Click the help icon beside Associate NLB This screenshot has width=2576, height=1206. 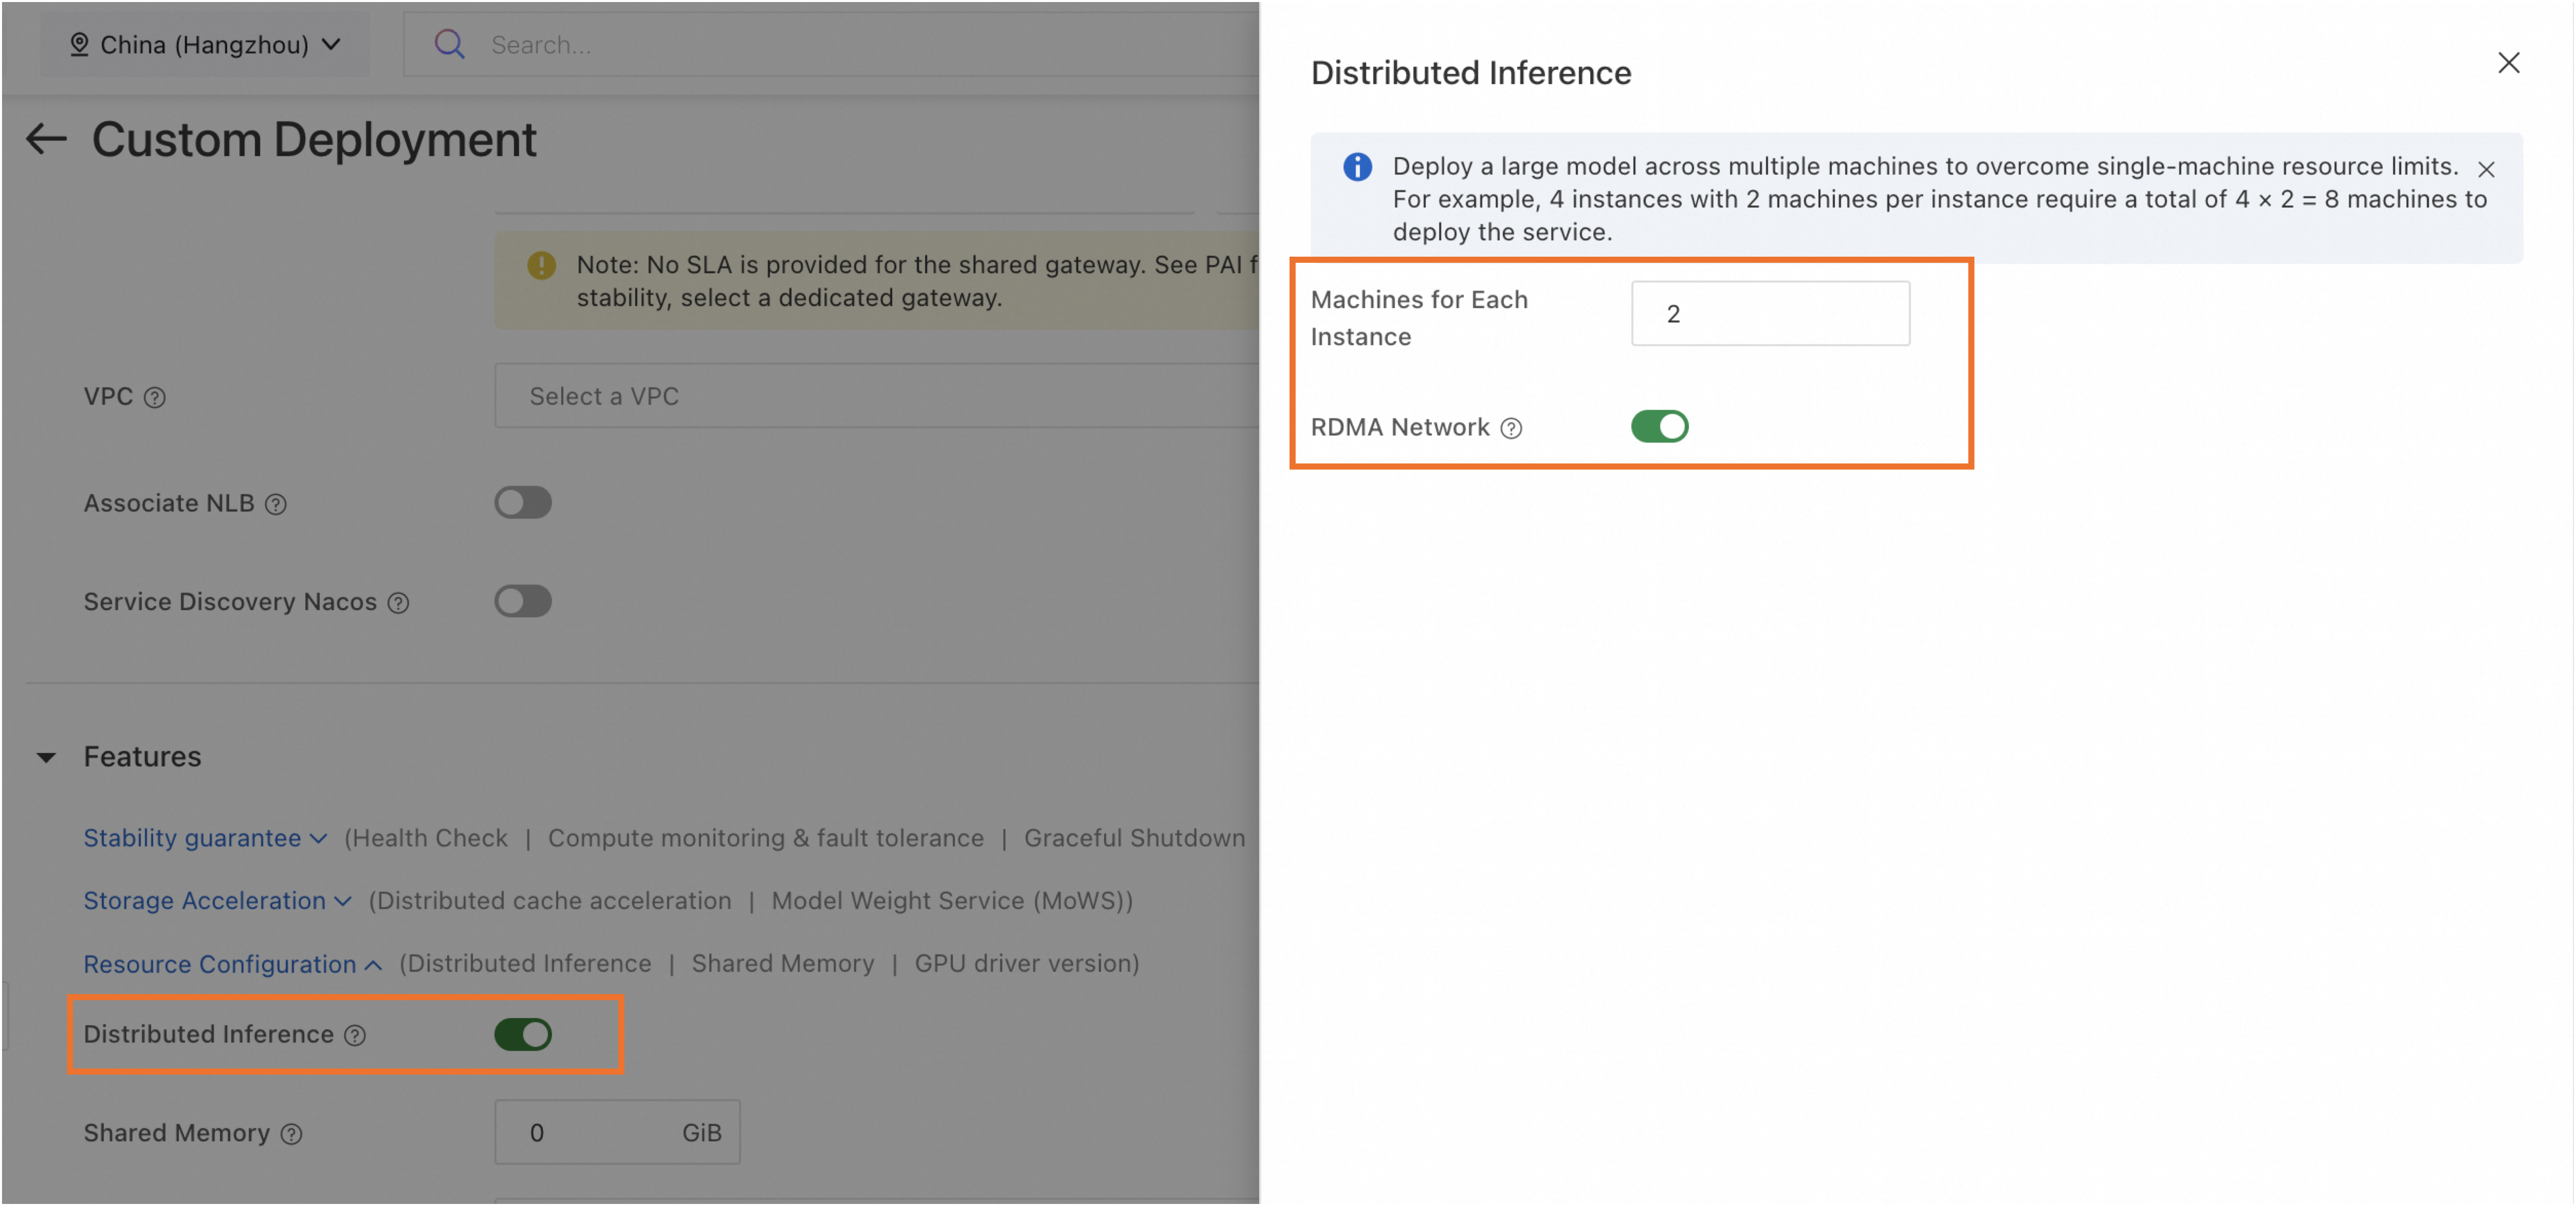pos(276,504)
